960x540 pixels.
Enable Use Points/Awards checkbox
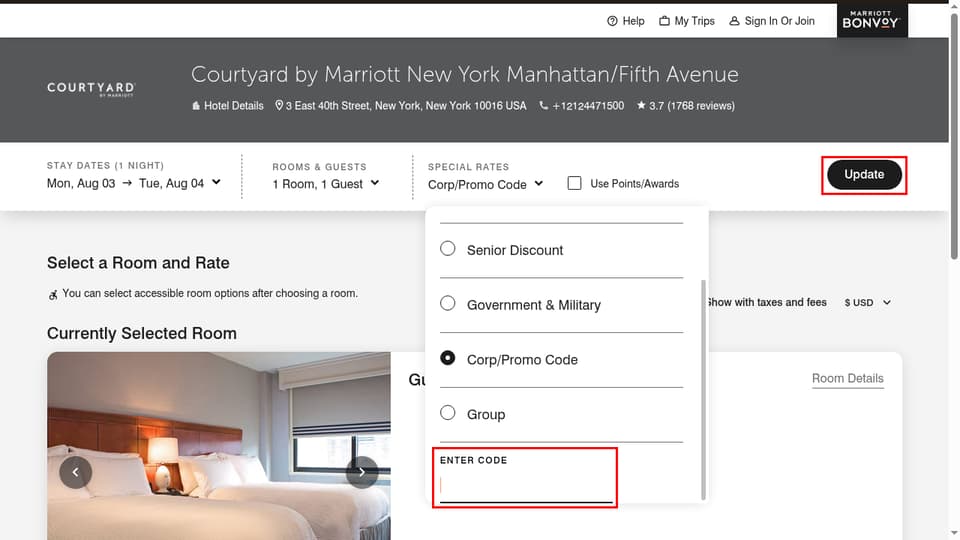click(574, 183)
